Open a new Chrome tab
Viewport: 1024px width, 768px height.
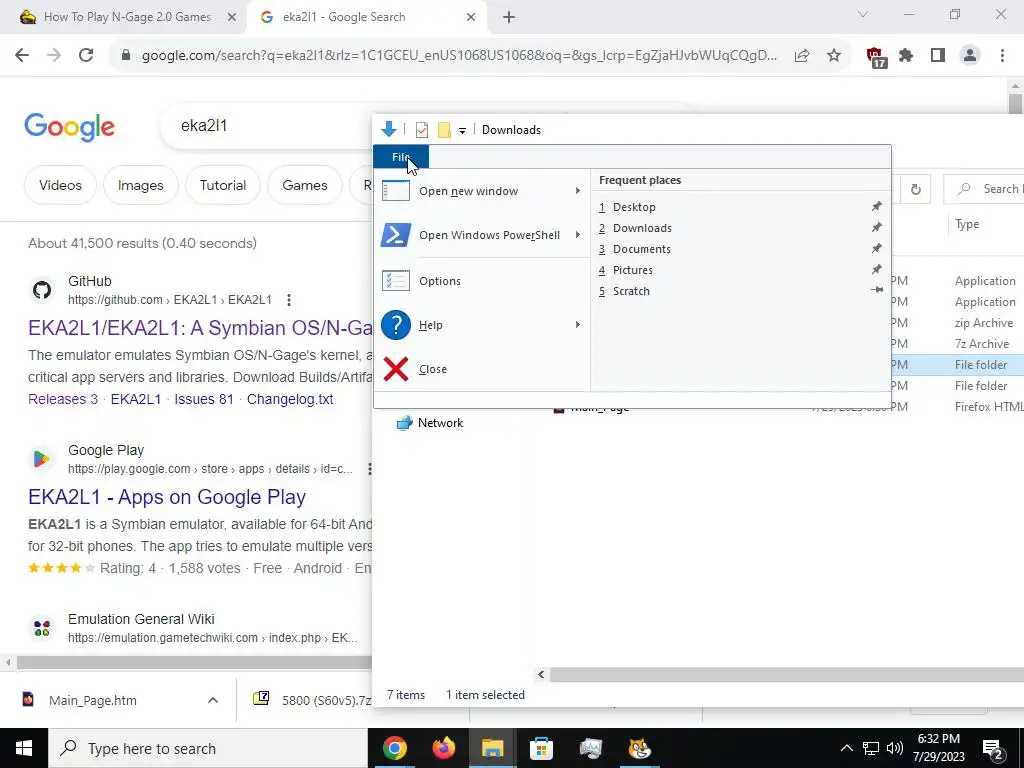(509, 18)
